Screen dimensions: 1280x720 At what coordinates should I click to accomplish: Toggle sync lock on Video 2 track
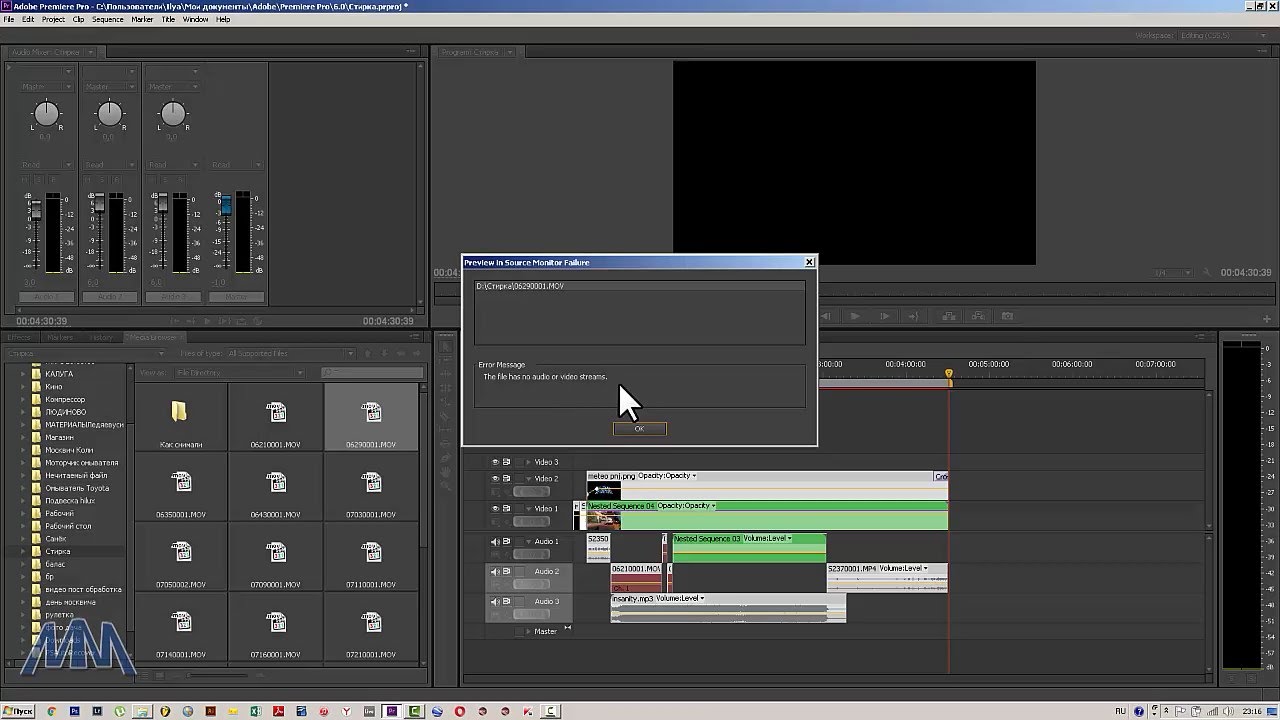pos(507,478)
